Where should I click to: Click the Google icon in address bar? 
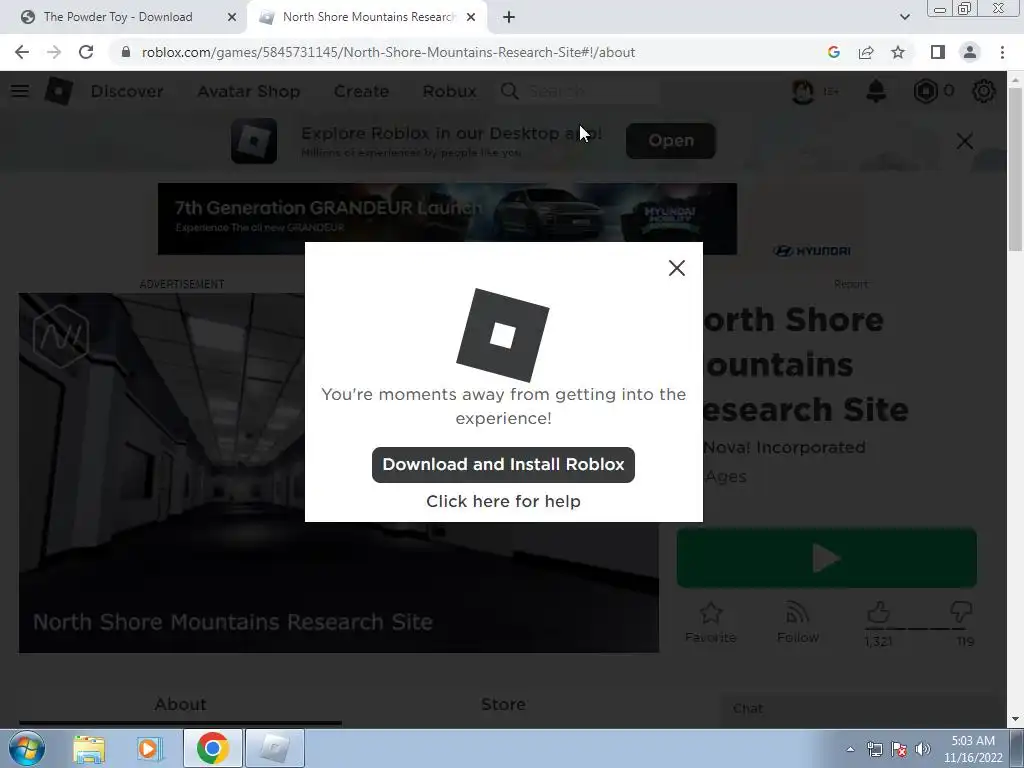coord(833,52)
